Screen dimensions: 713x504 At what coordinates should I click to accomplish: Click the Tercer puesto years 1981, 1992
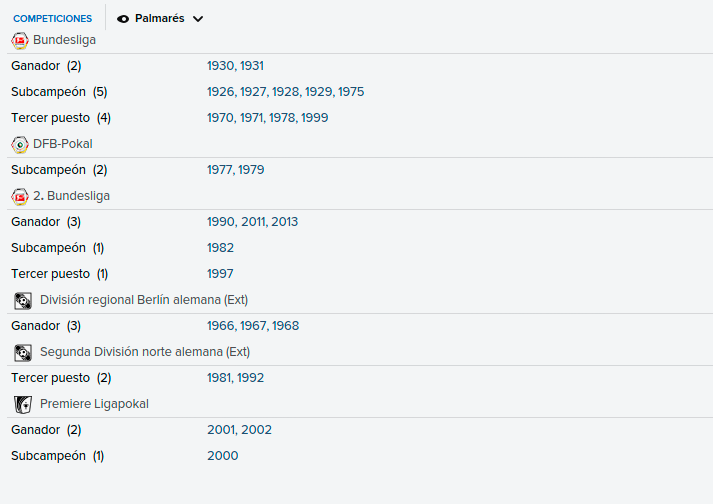(x=235, y=378)
